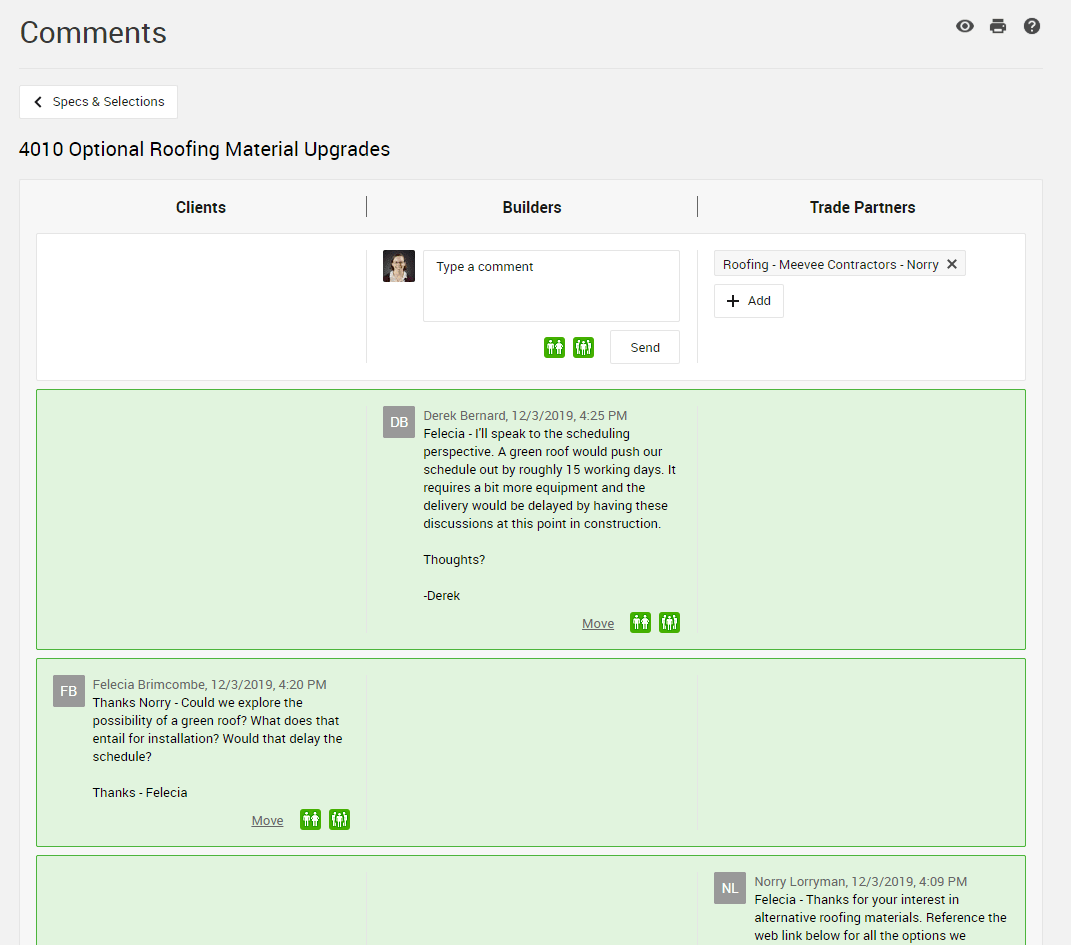Toggle two-person icon on Felecia Brimcombe's comment
The height and width of the screenshot is (945, 1071).
(310, 819)
